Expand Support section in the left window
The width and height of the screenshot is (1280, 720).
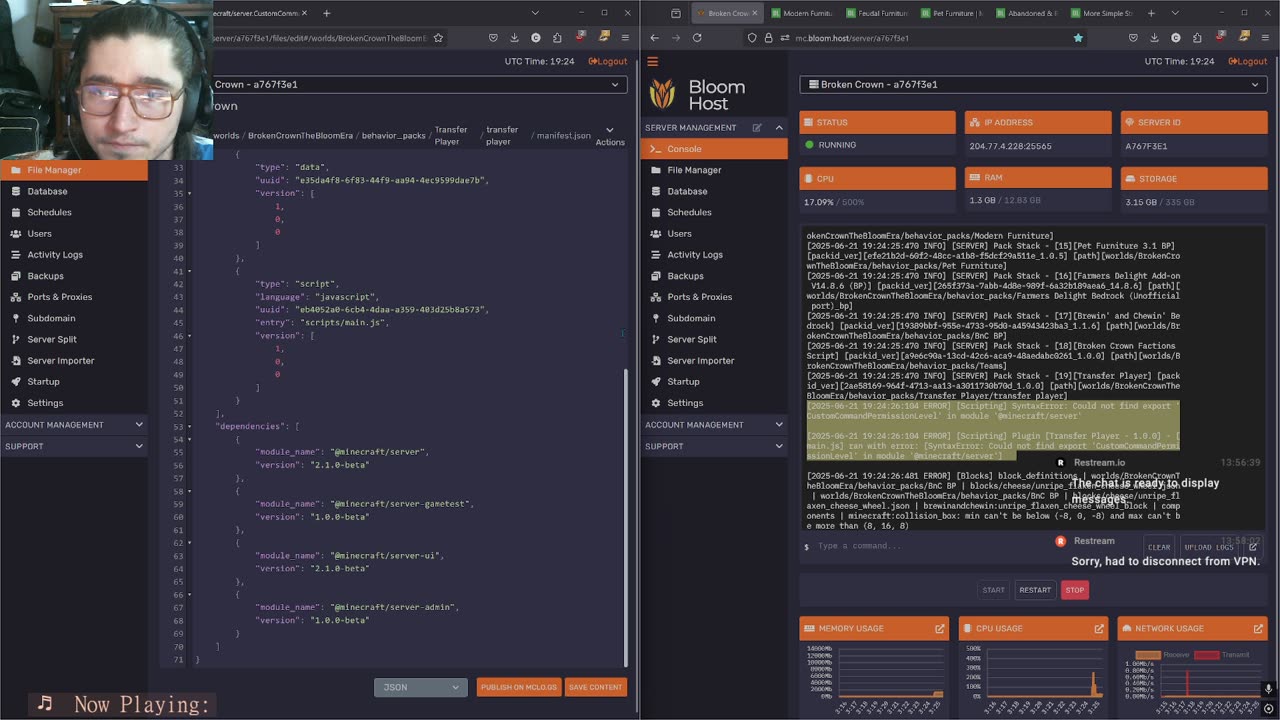pos(74,446)
